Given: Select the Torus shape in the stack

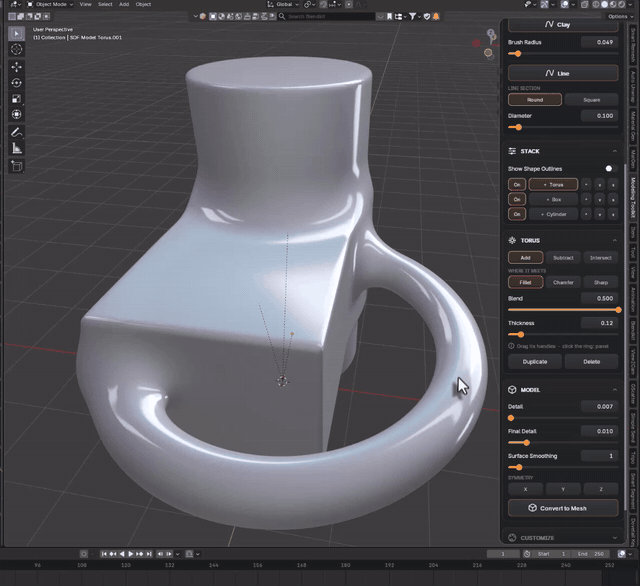Looking at the screenshot, I should point(553,184).
